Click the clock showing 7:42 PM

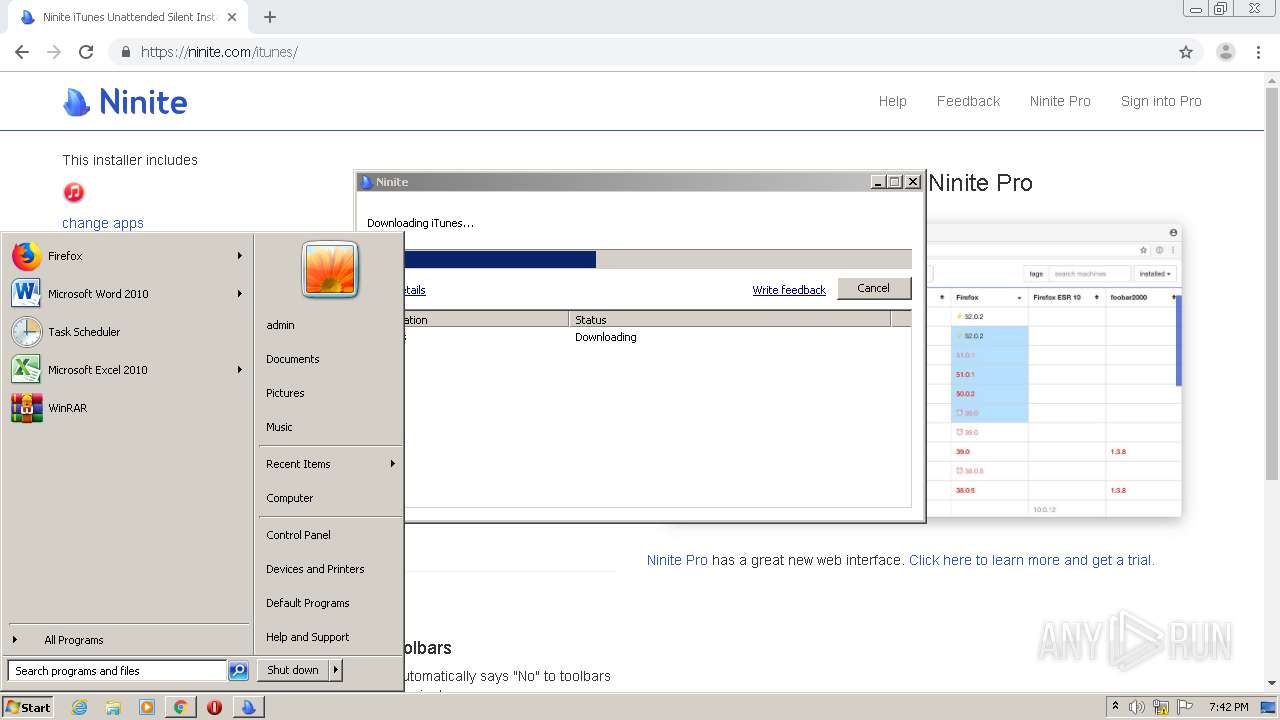[x=1228, y=707]
